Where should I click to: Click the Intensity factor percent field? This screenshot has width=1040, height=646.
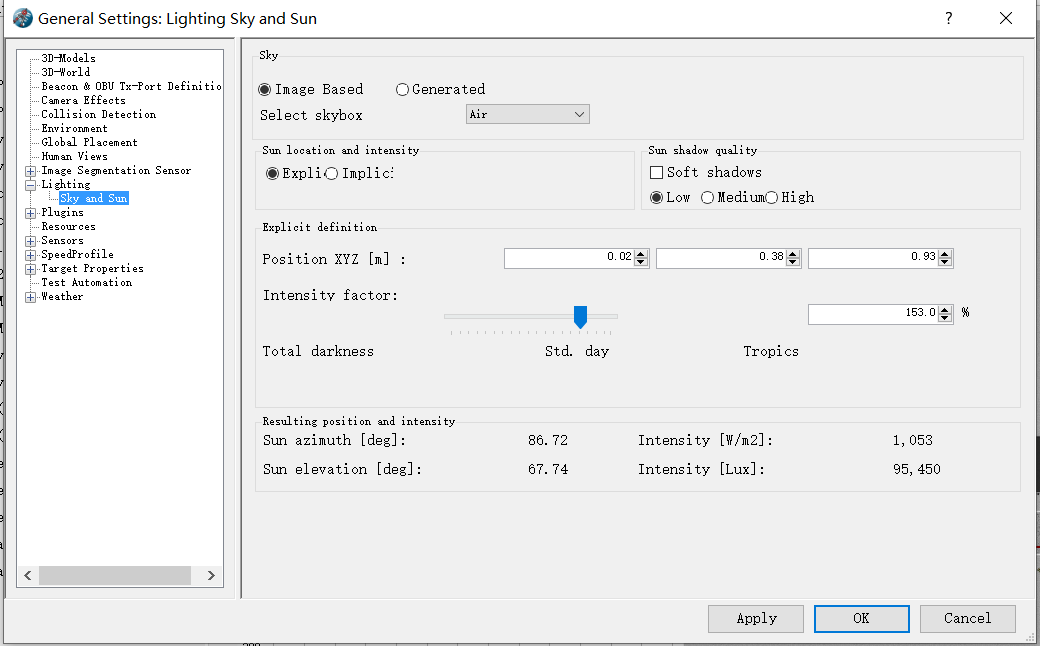point(872,313)
